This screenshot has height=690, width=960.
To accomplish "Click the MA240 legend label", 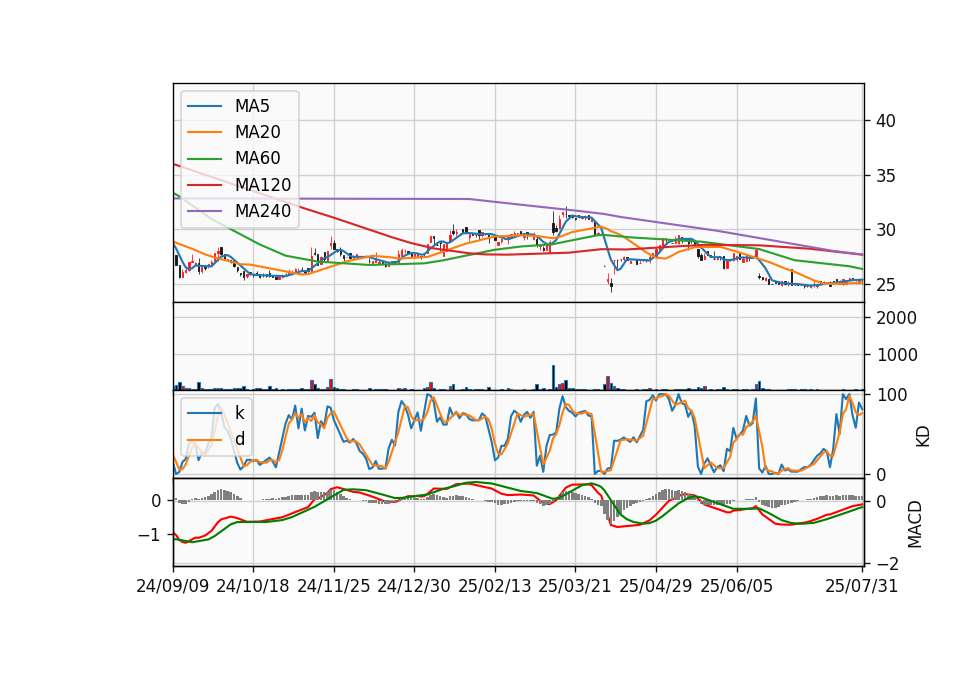I will [x=263, y=211].
